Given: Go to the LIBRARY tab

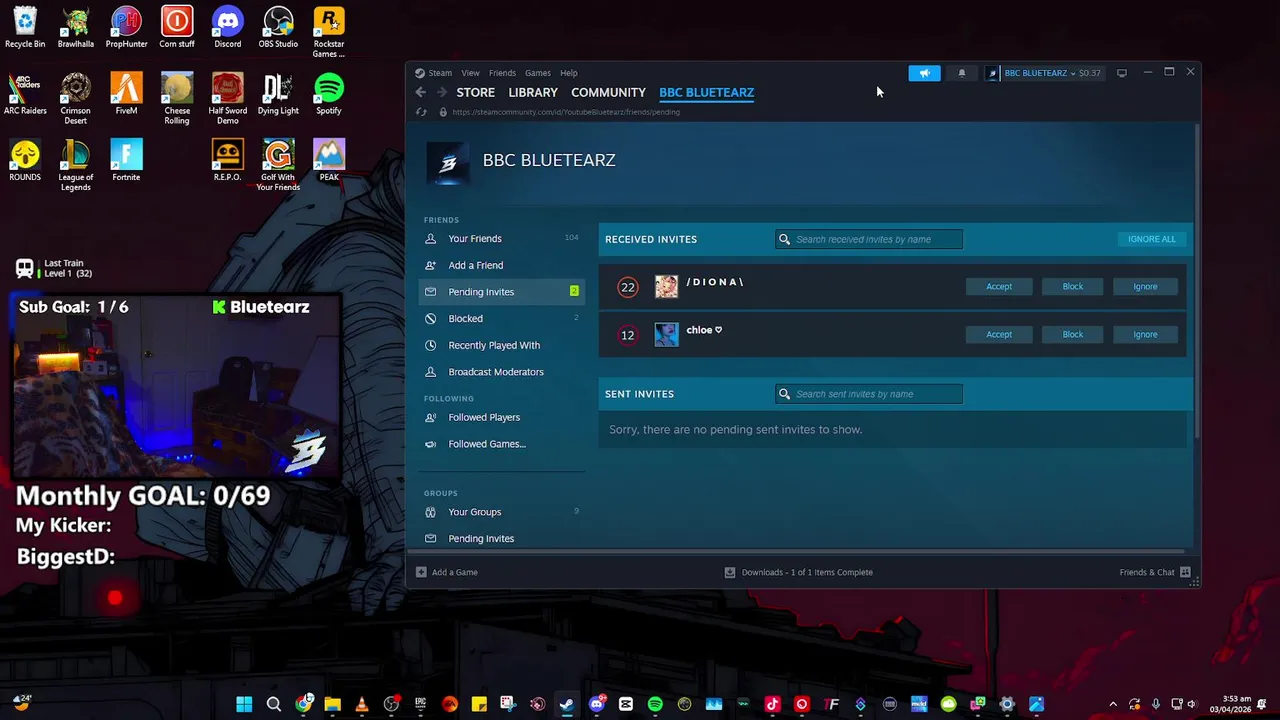Looking at the screenshot, I should point(533,92).
